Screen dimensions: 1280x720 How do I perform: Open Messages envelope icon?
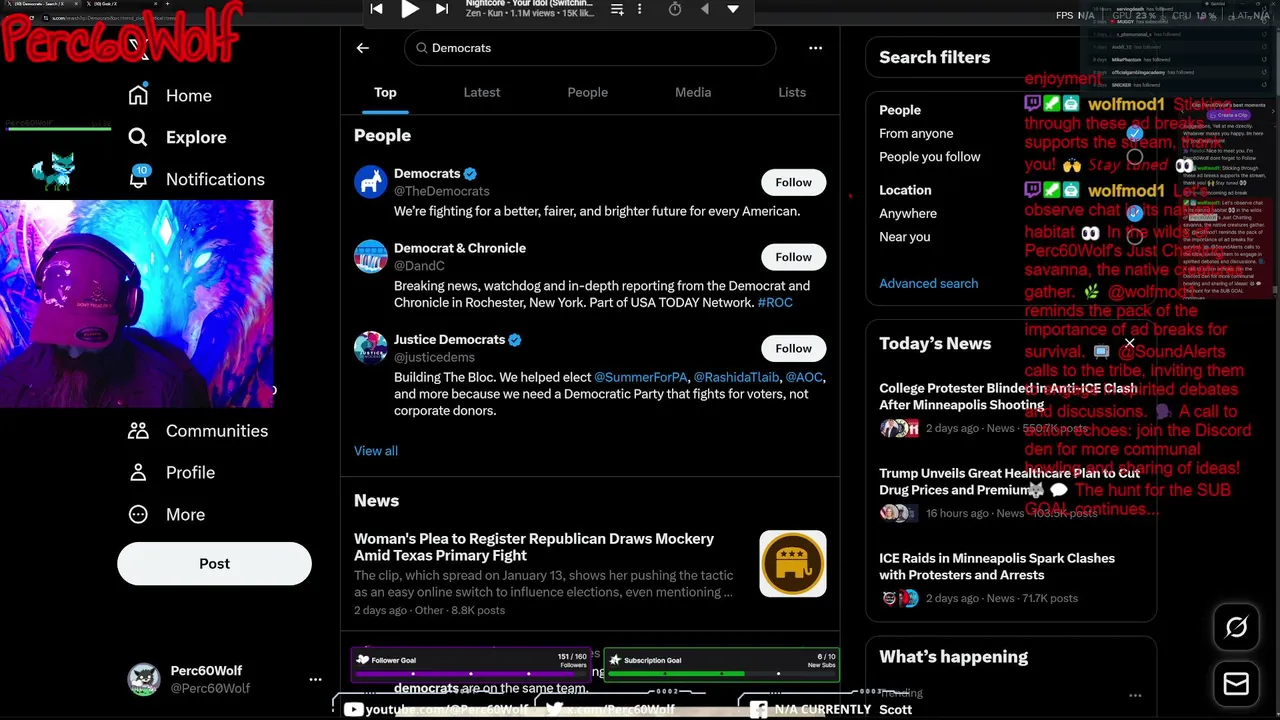coord(1236,683)
